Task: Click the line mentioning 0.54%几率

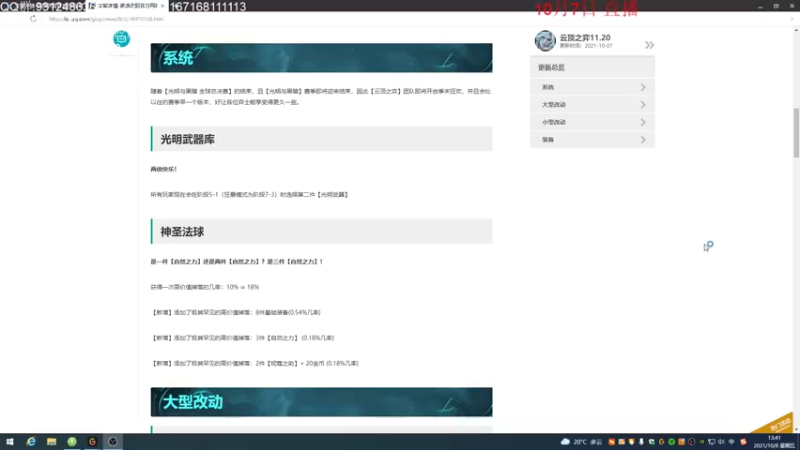Action: click(x=236, y=312)
